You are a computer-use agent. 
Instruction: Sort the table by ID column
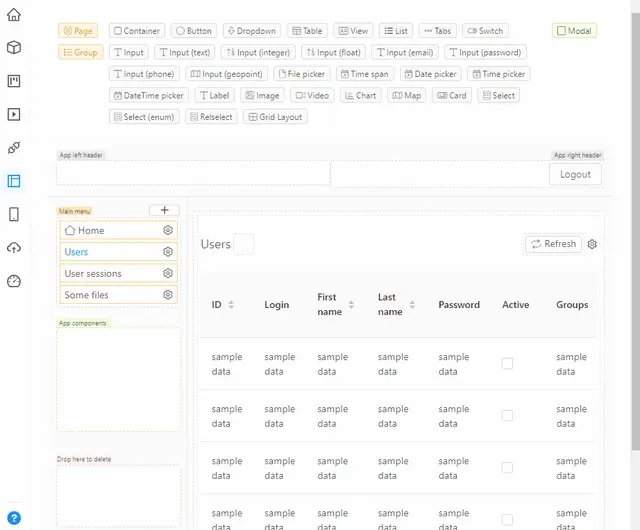pos(231,305)
